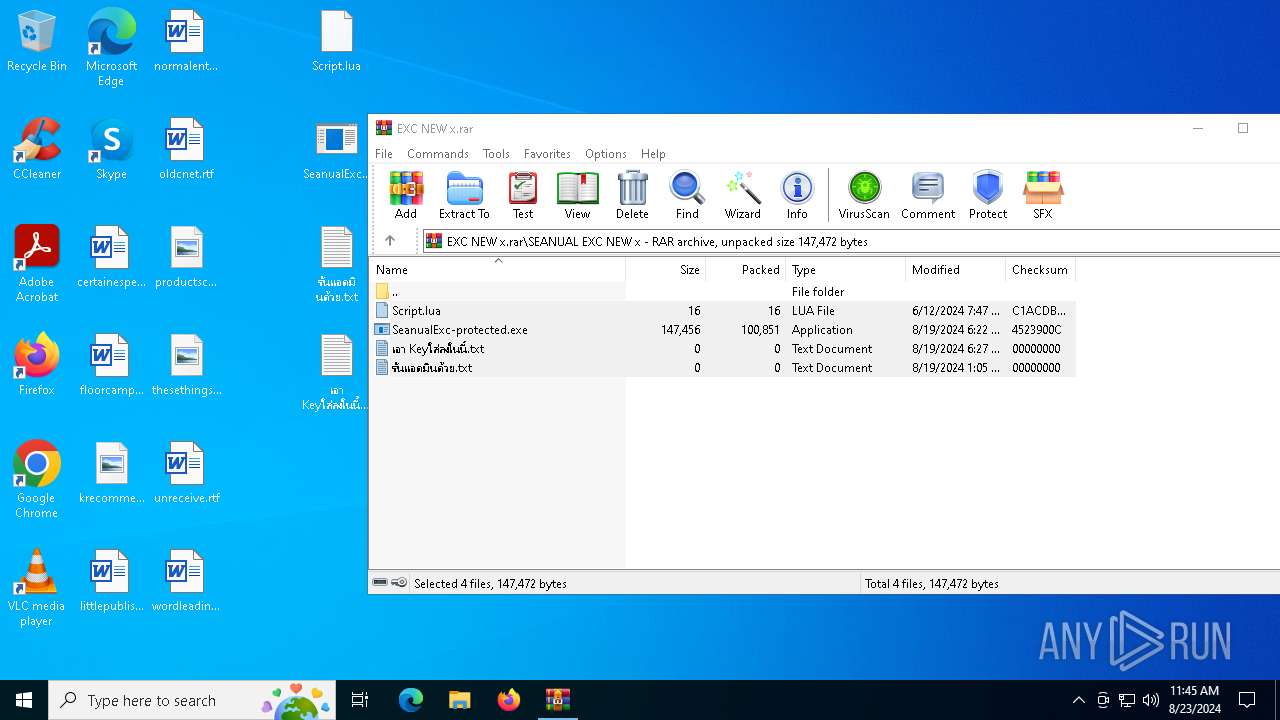The width and height of the screenshot is (1280, 720).
Task: Click the Skype desktop shortcut
Action: pyautogui.click(x=111, y=149)
